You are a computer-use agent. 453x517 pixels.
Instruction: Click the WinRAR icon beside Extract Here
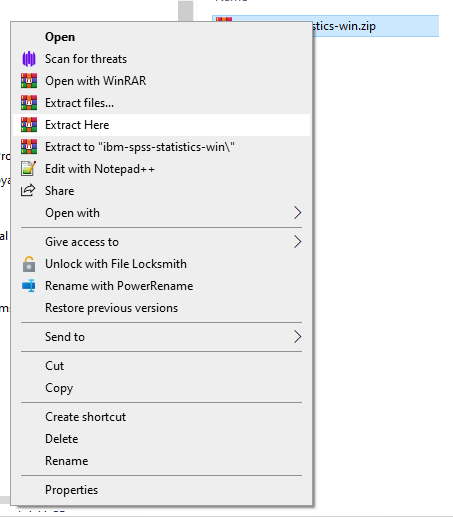pyautogui.click(x=29, y=125)
